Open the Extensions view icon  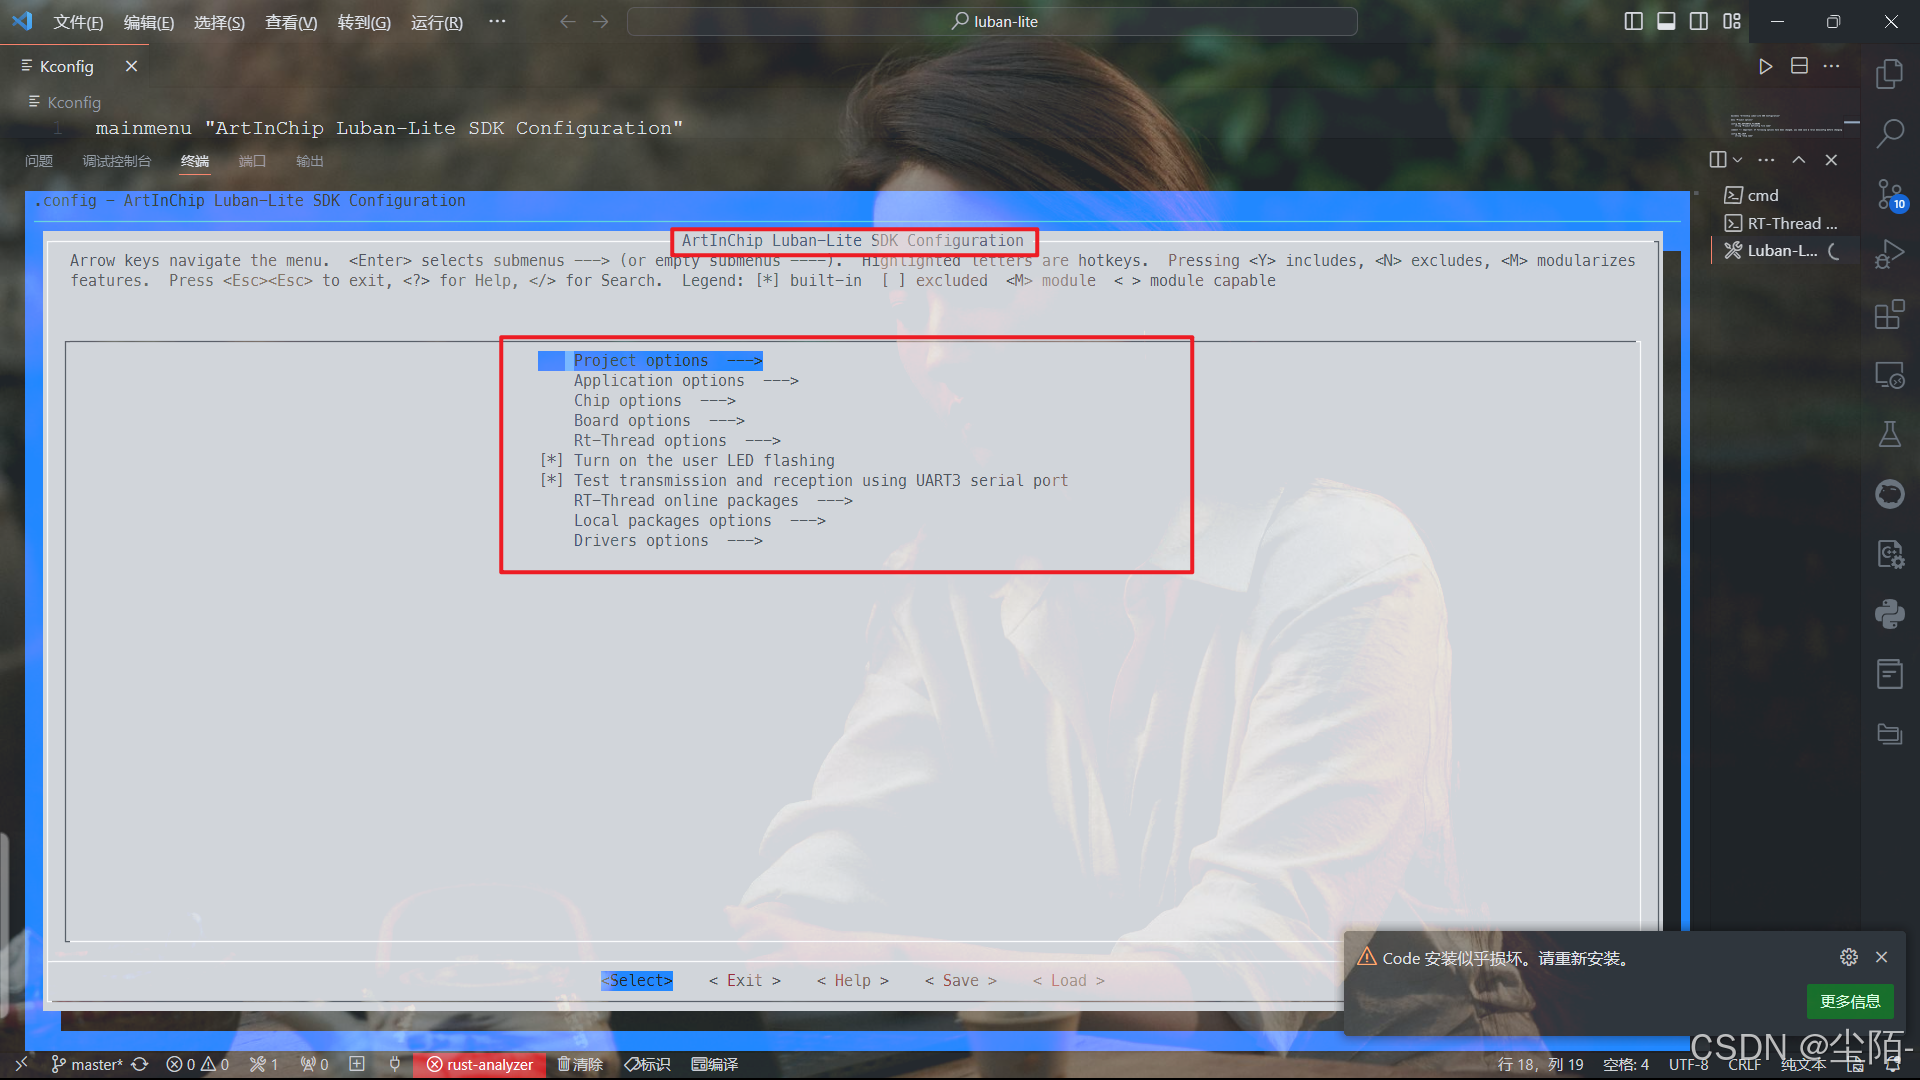coord(1889,315)
